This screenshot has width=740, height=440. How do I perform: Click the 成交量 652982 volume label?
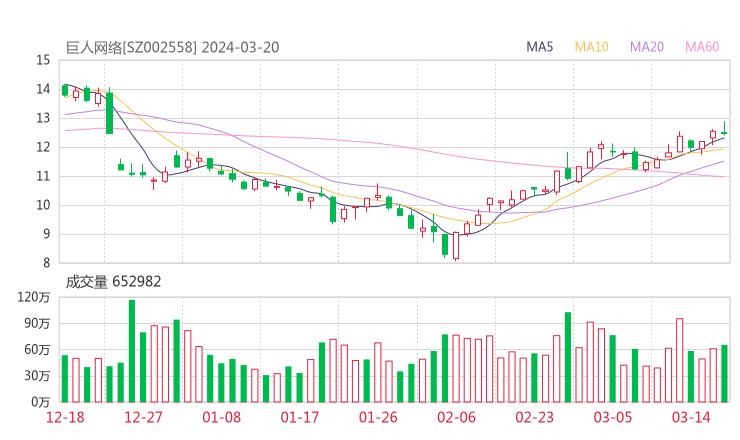[x=113, y=282]
